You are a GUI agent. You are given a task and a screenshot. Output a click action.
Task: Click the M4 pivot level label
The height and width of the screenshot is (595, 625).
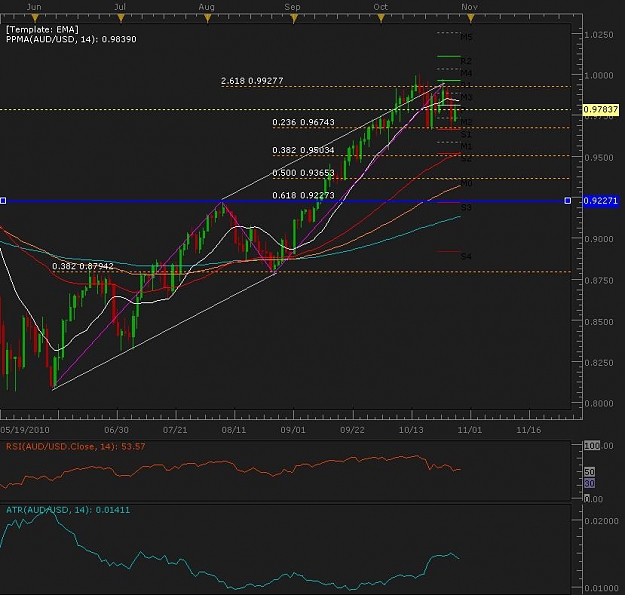466,73
